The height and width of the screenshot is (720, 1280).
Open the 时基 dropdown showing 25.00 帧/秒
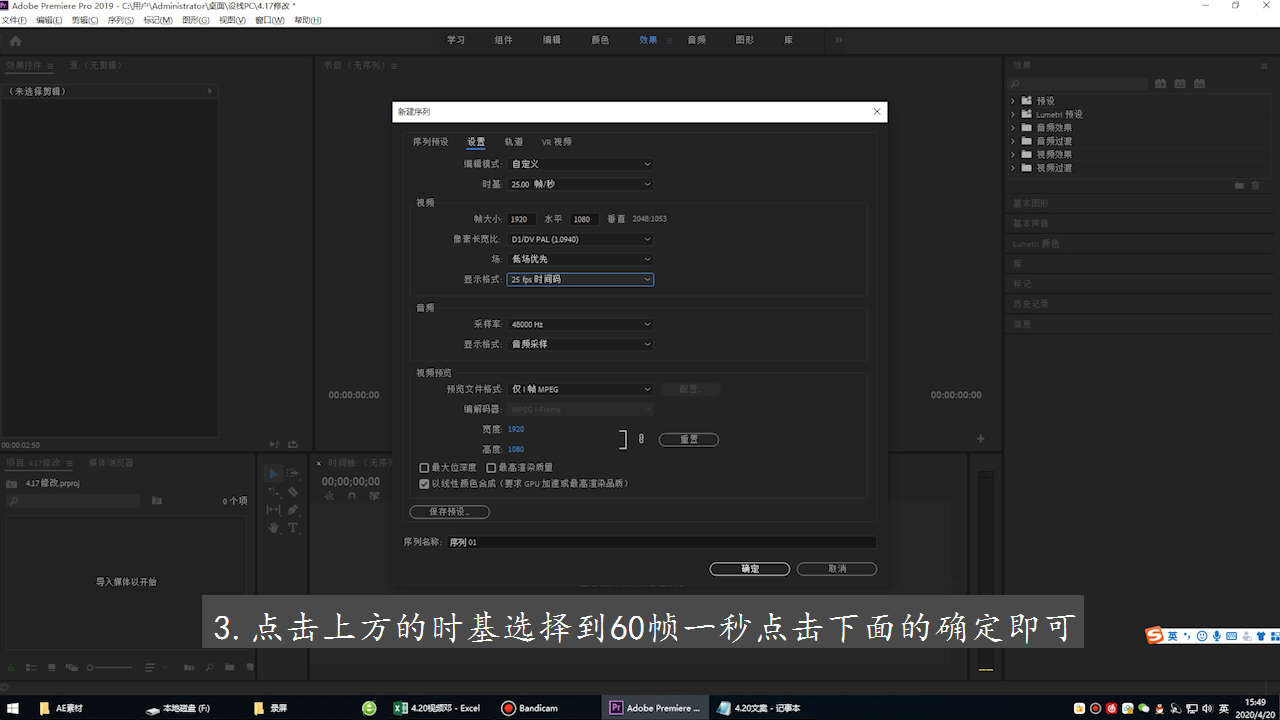tap(581, 184)
